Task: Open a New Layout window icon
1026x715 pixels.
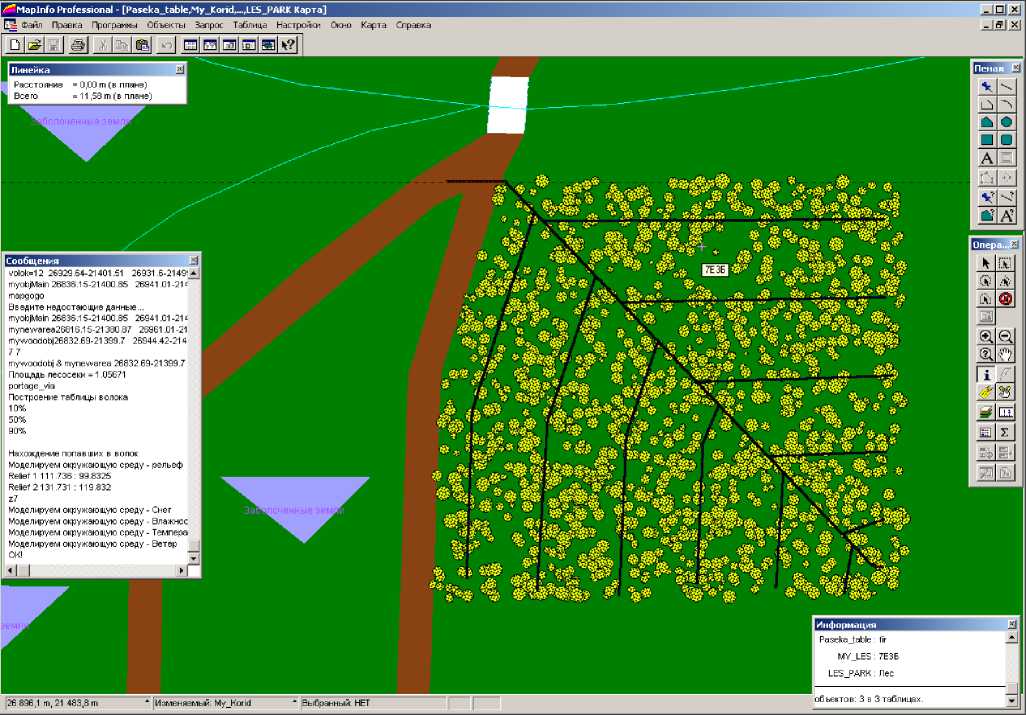Action: click(249, 45)
